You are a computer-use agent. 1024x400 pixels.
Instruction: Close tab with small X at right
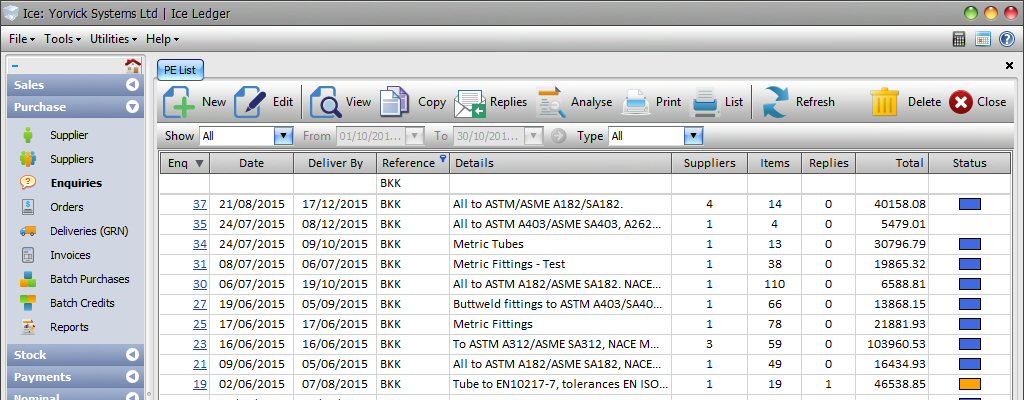1010,65
